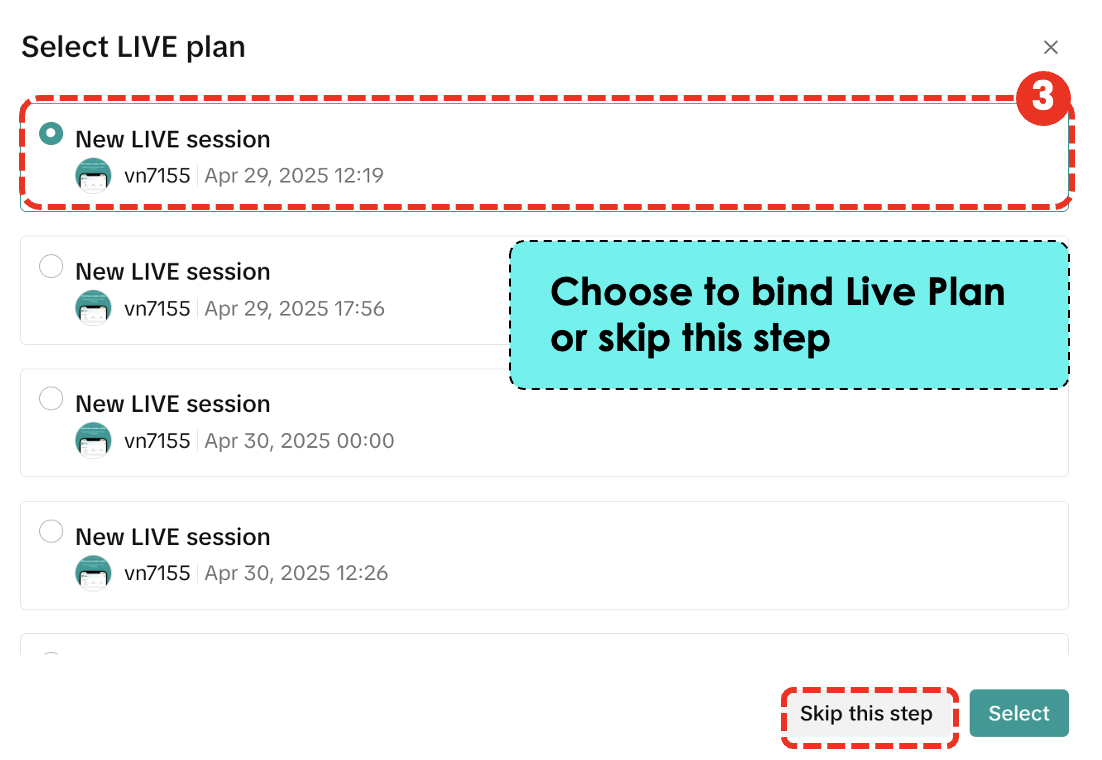This screenshot has height=760, width=1102.
Task: Click the vn7155 username beside Apr 30 00:00
Action: (157, 441)
